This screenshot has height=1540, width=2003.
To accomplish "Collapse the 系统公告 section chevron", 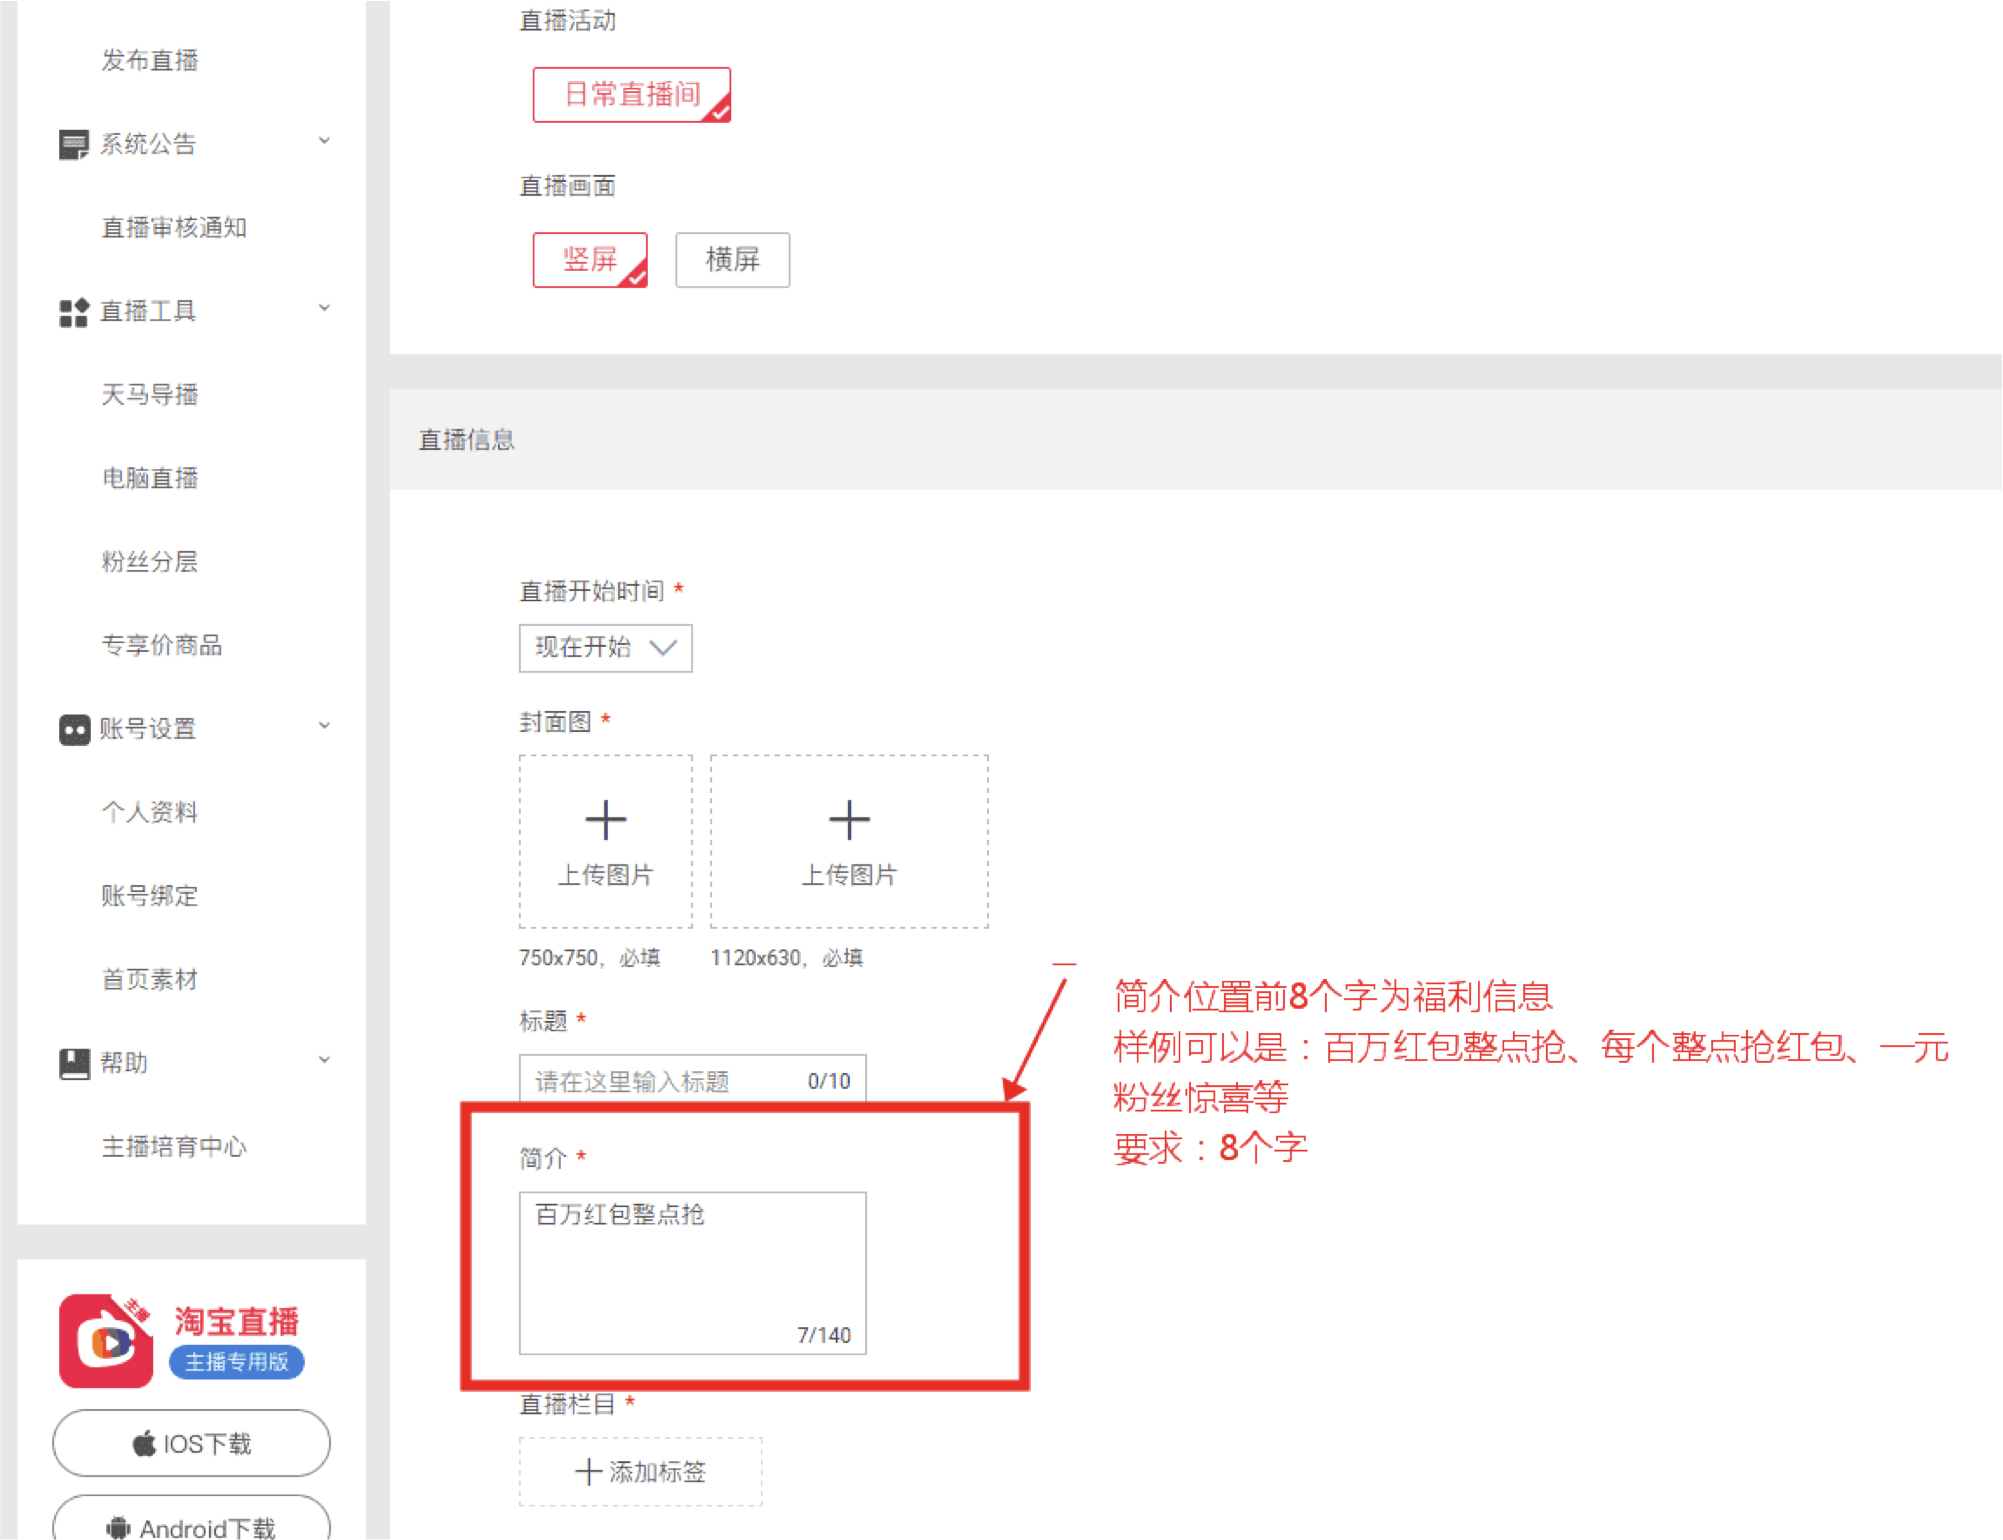I will pyautogui.click(x=324, y=141).
